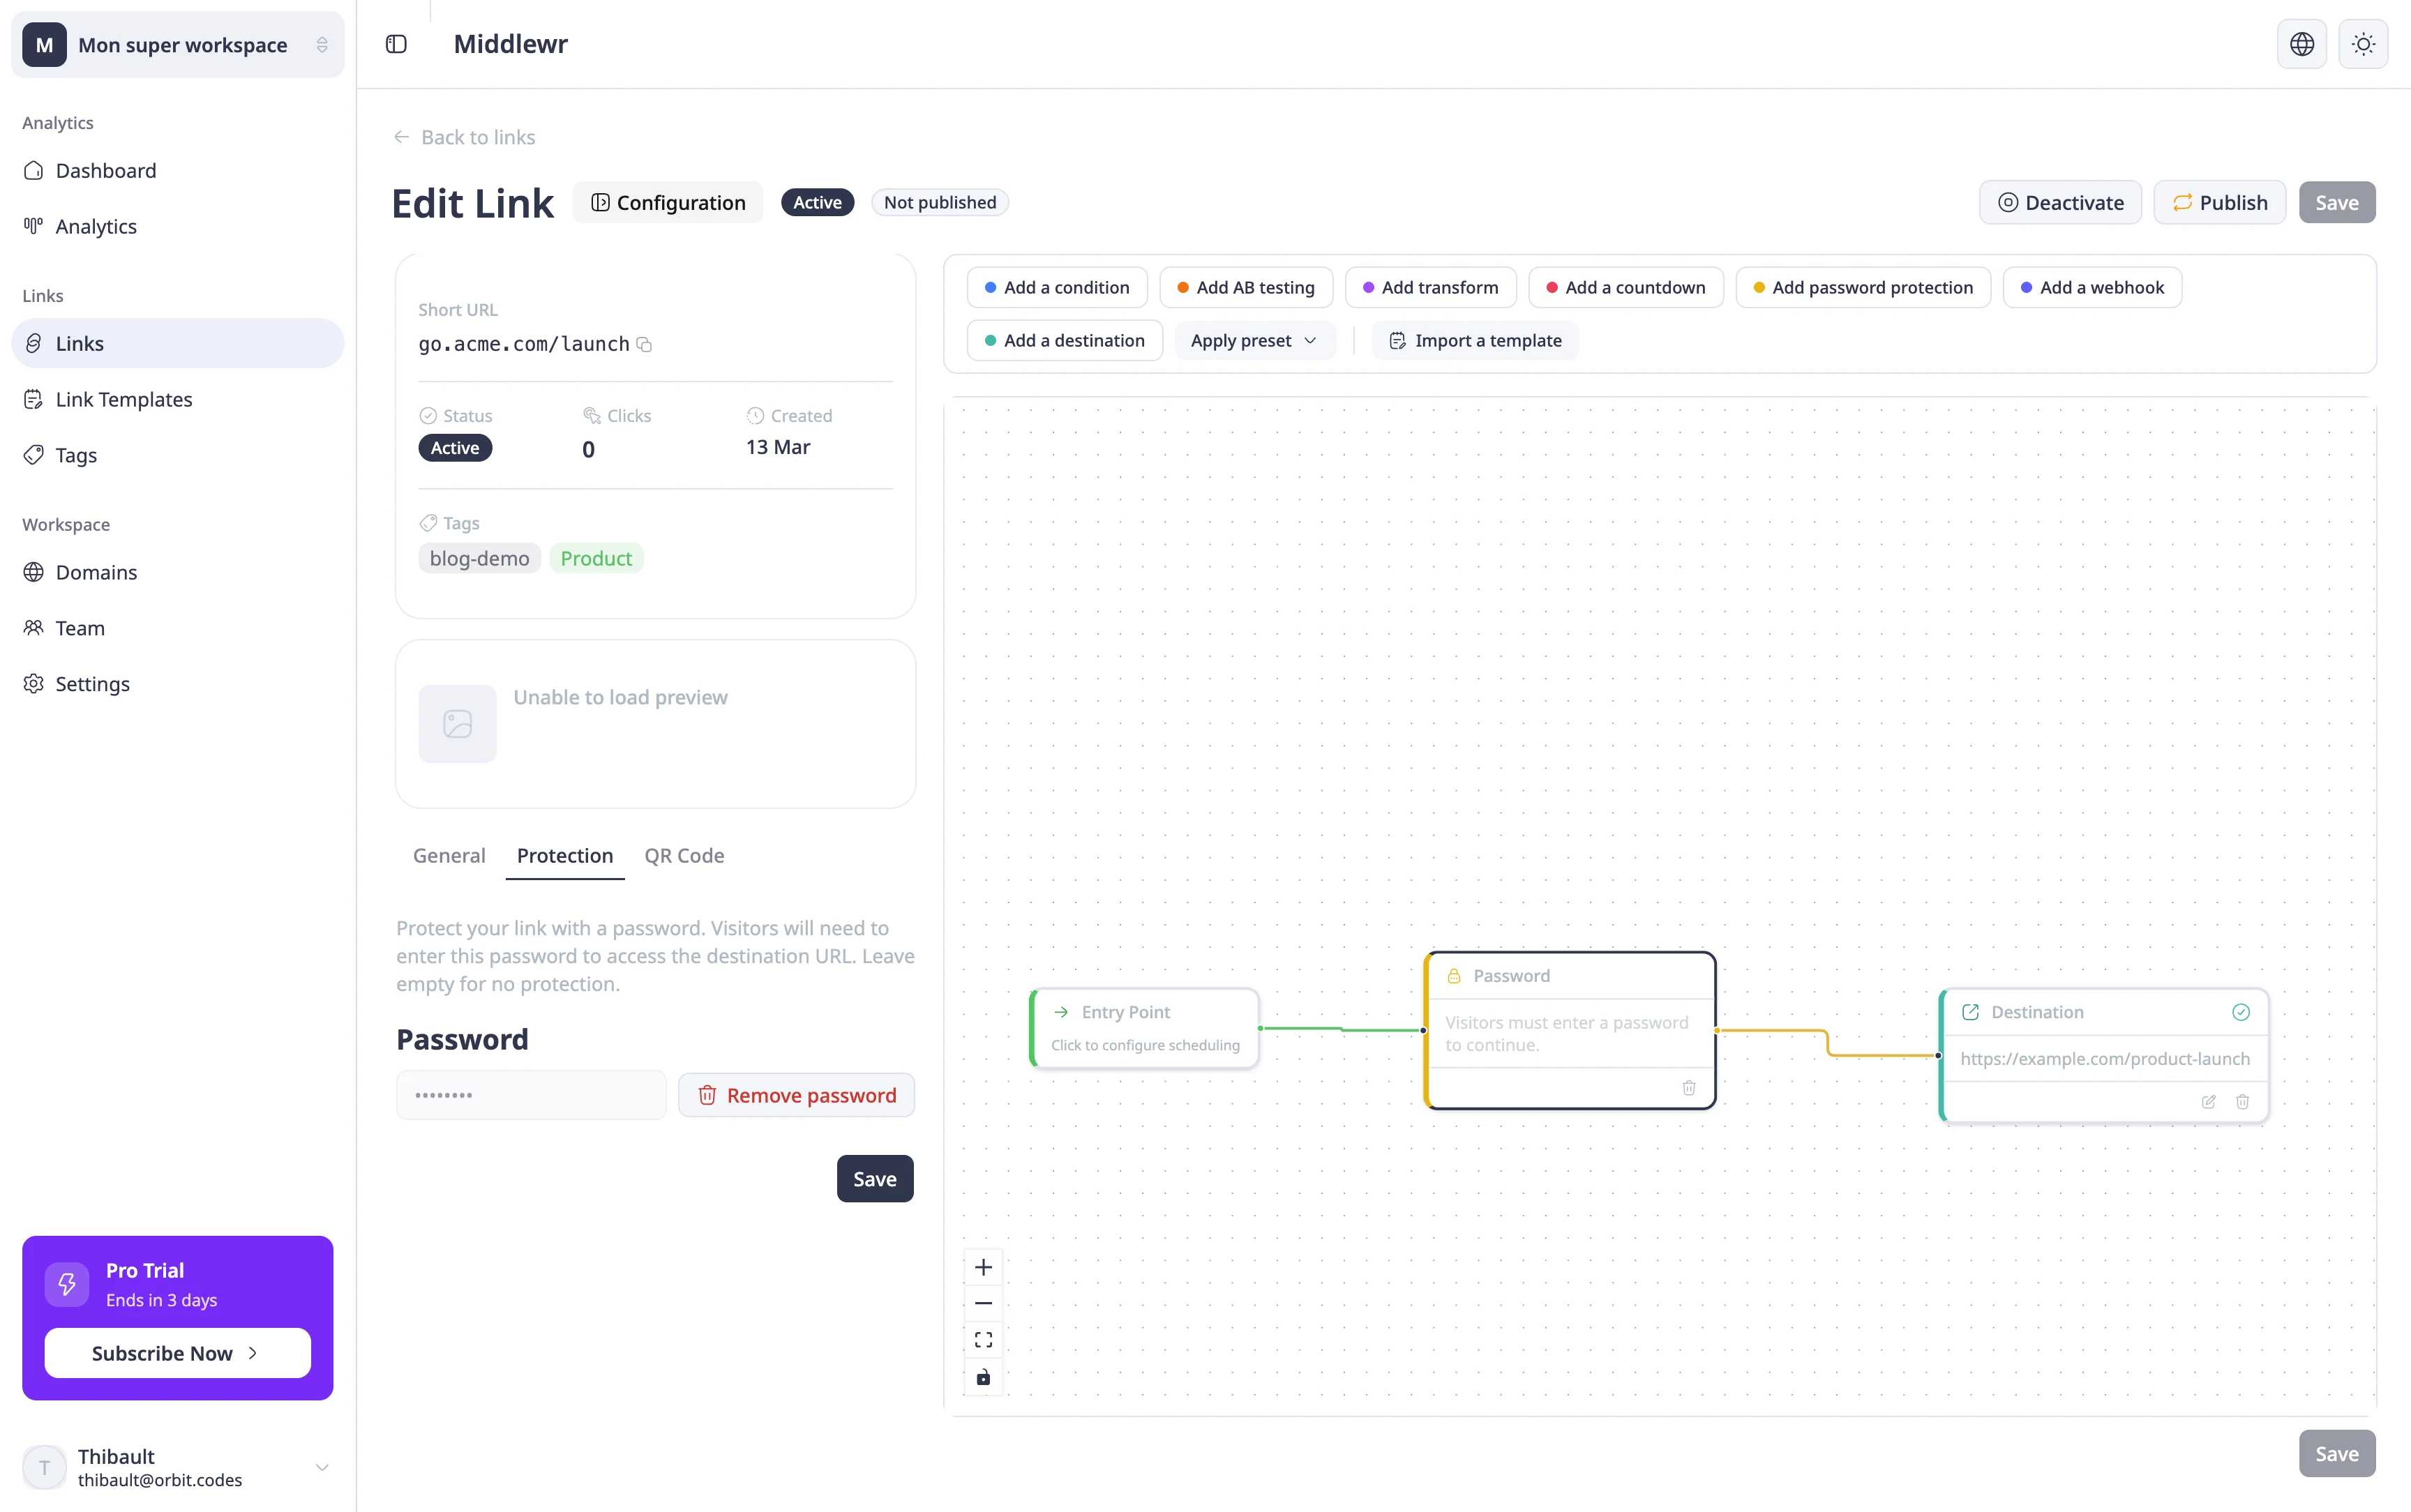Delete the Password node trash icon
The image size is (2411, 1512).
1688,1088
